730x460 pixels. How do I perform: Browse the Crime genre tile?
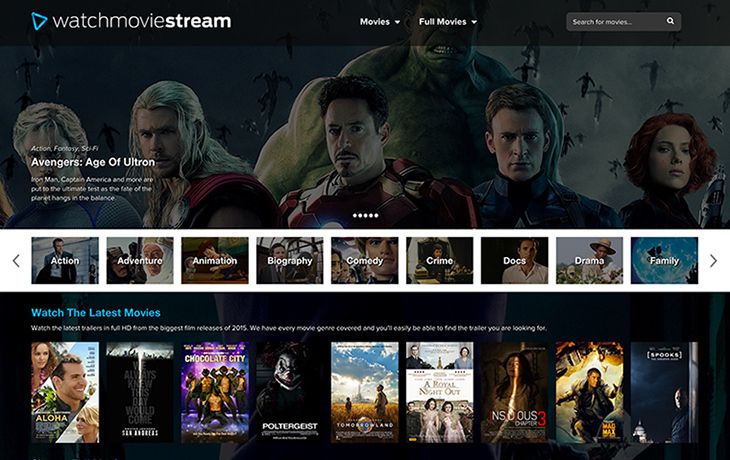tap(439, 261)
